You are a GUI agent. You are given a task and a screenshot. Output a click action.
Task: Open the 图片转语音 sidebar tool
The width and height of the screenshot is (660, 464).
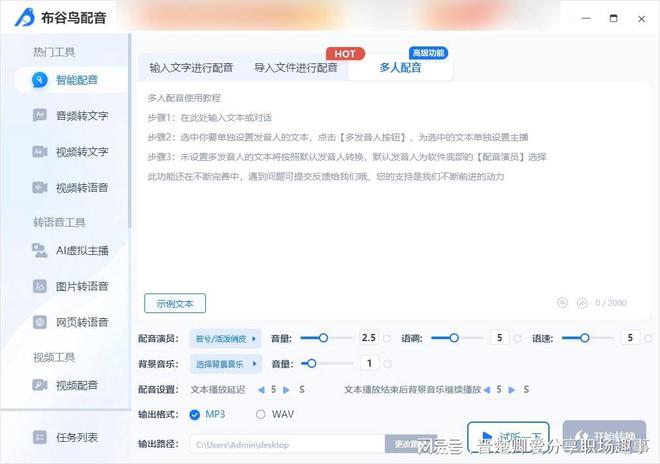pyautogui.click(x=71, y=286)
